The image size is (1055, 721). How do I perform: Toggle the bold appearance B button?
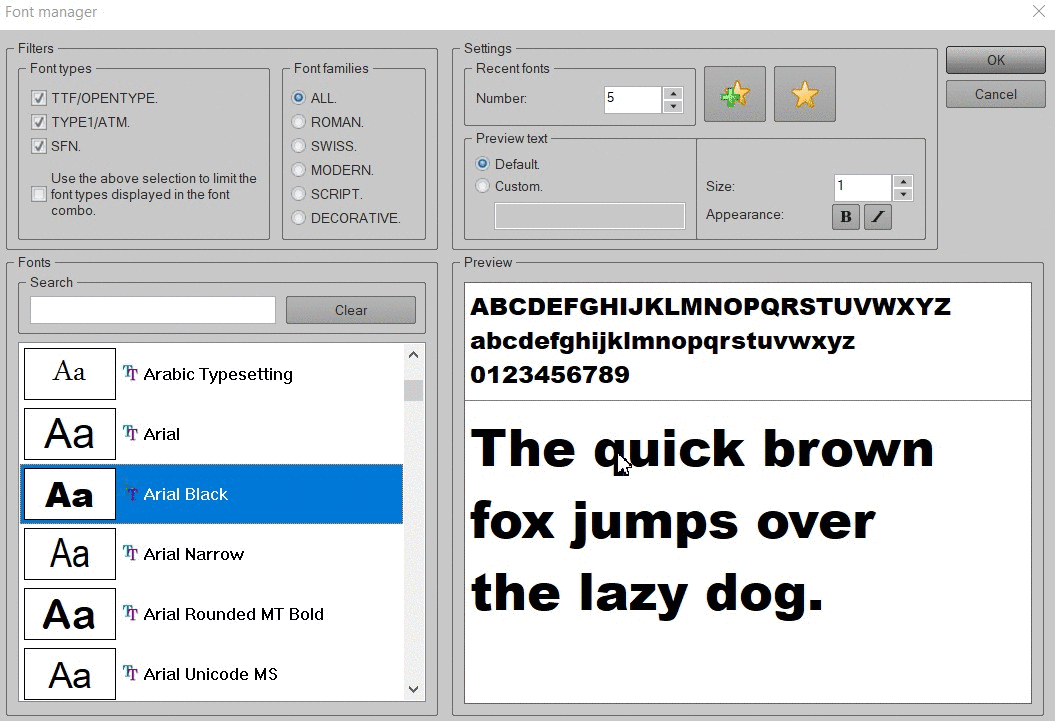point(846,217)
